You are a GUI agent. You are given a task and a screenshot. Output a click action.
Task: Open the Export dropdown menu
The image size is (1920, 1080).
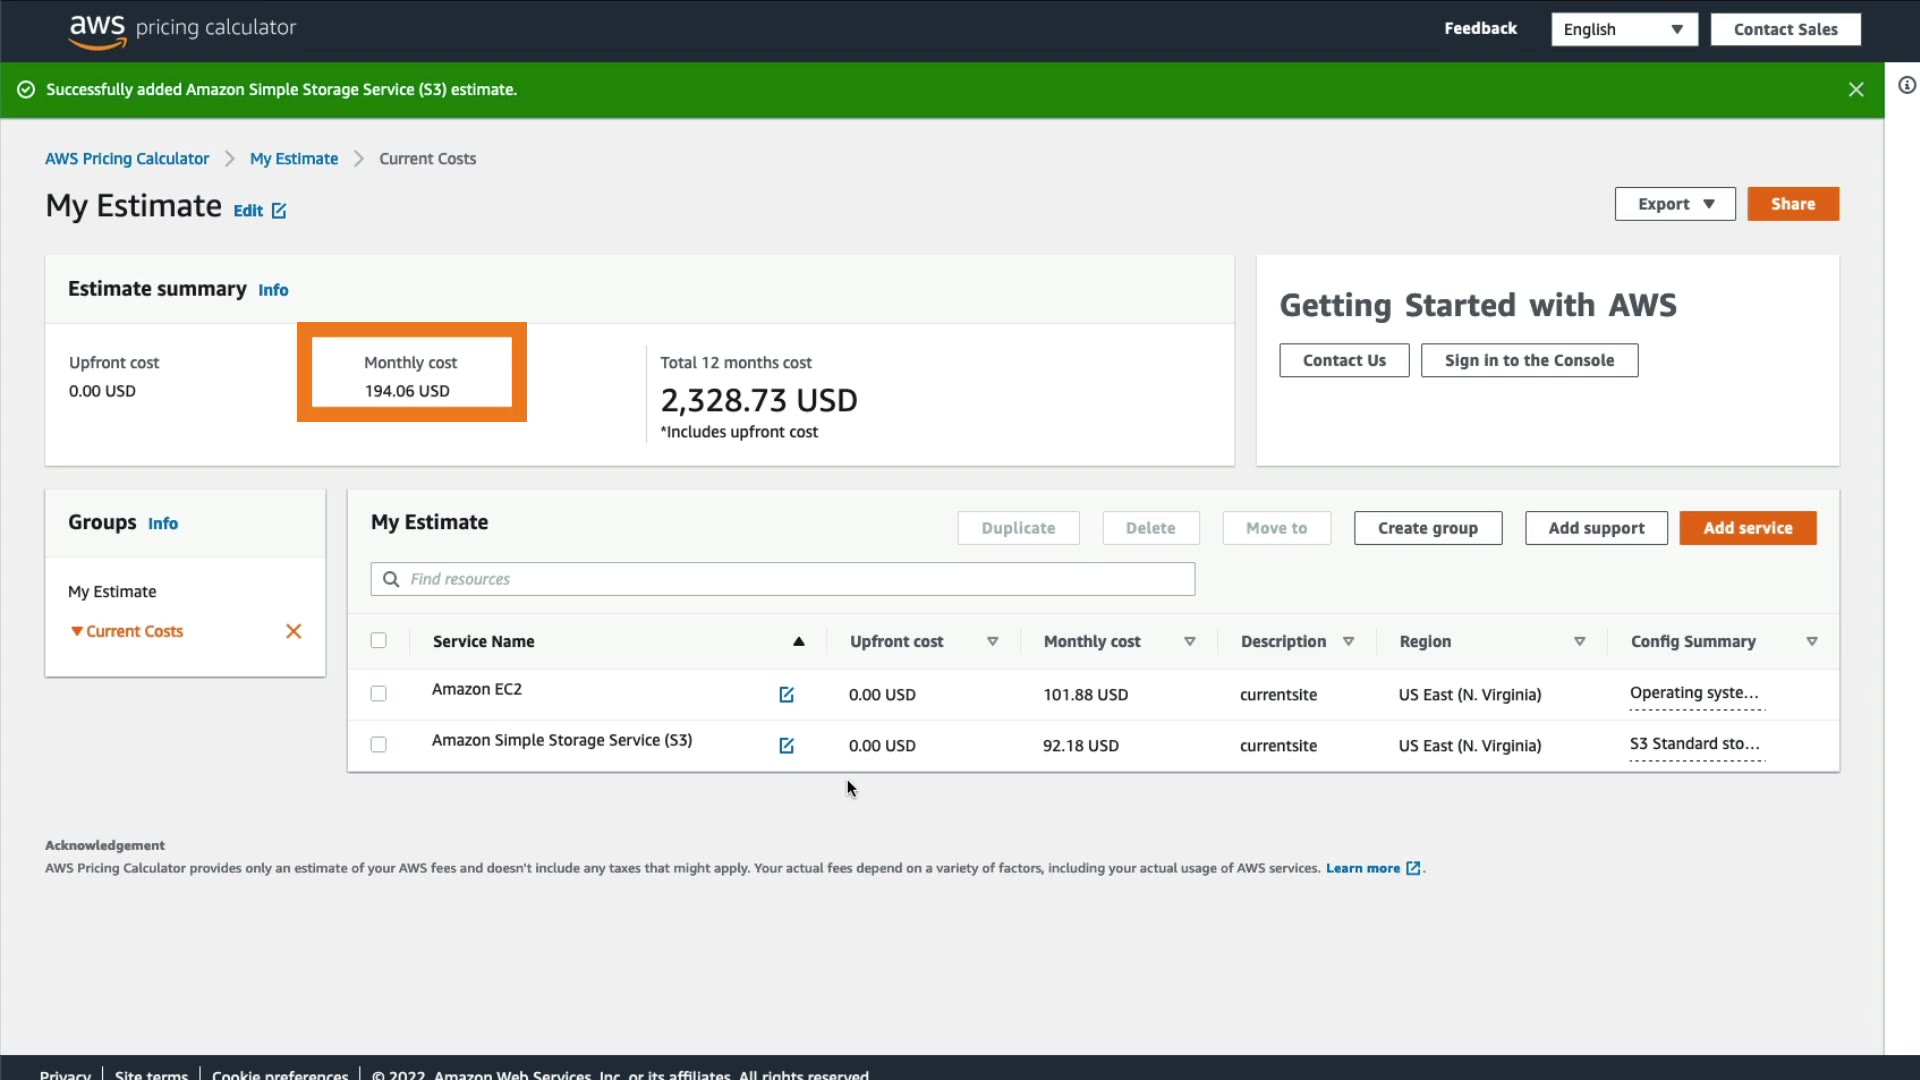click(x=1675, y=204)
